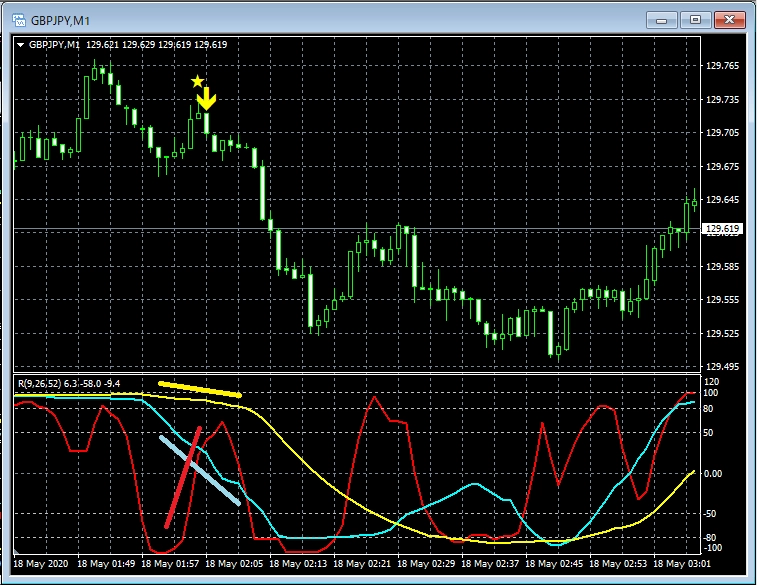Minimize the GBPJPY,M1 chart window
This screenshot has height=585, width=758.
coord(663,18)
